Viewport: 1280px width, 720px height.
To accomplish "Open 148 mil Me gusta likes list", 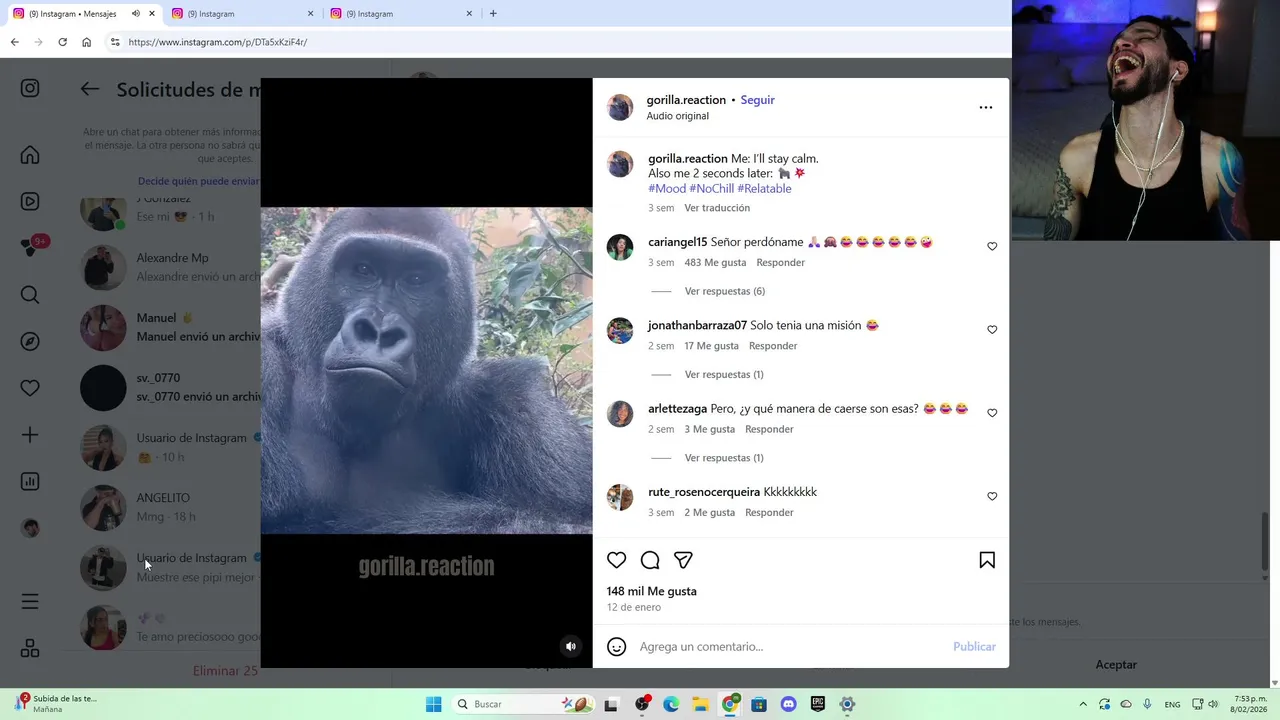I will coord(652,591).
